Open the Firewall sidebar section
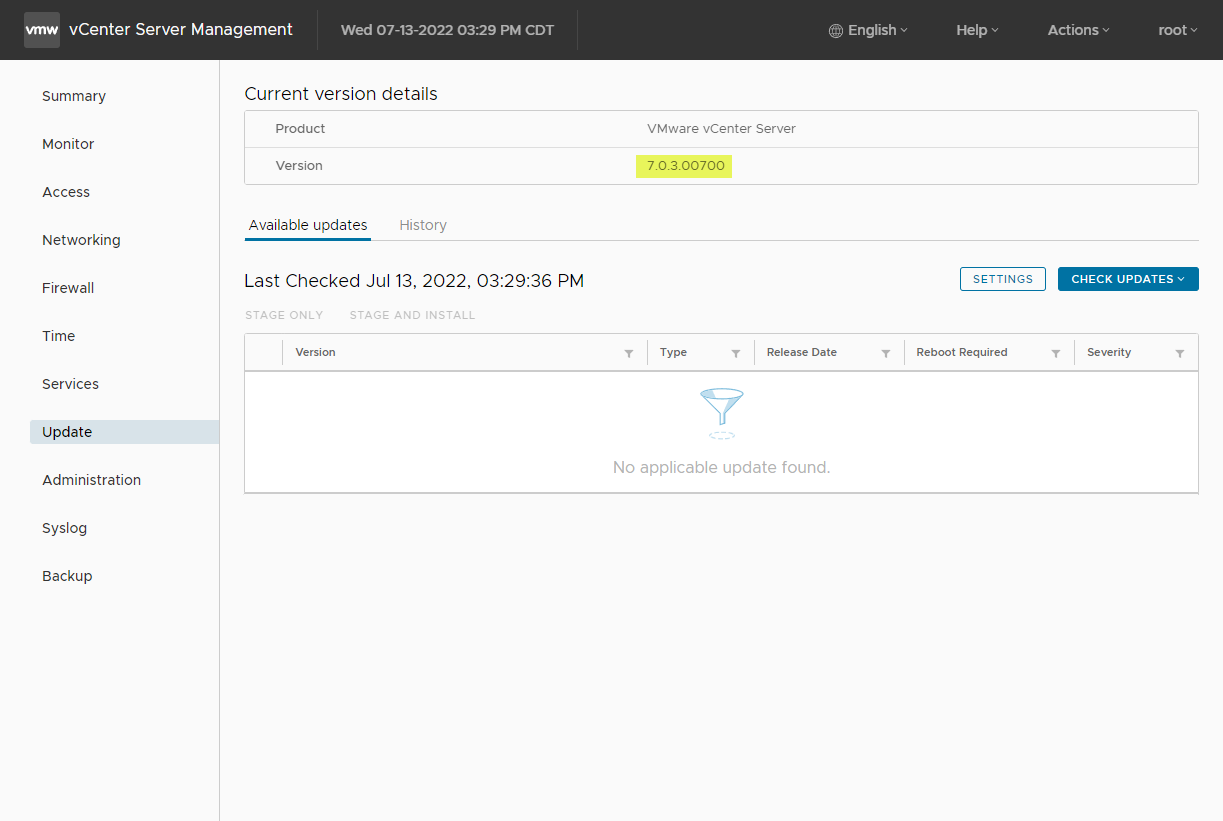Screen dimensions: 1223x821 (x=68, y=288)
